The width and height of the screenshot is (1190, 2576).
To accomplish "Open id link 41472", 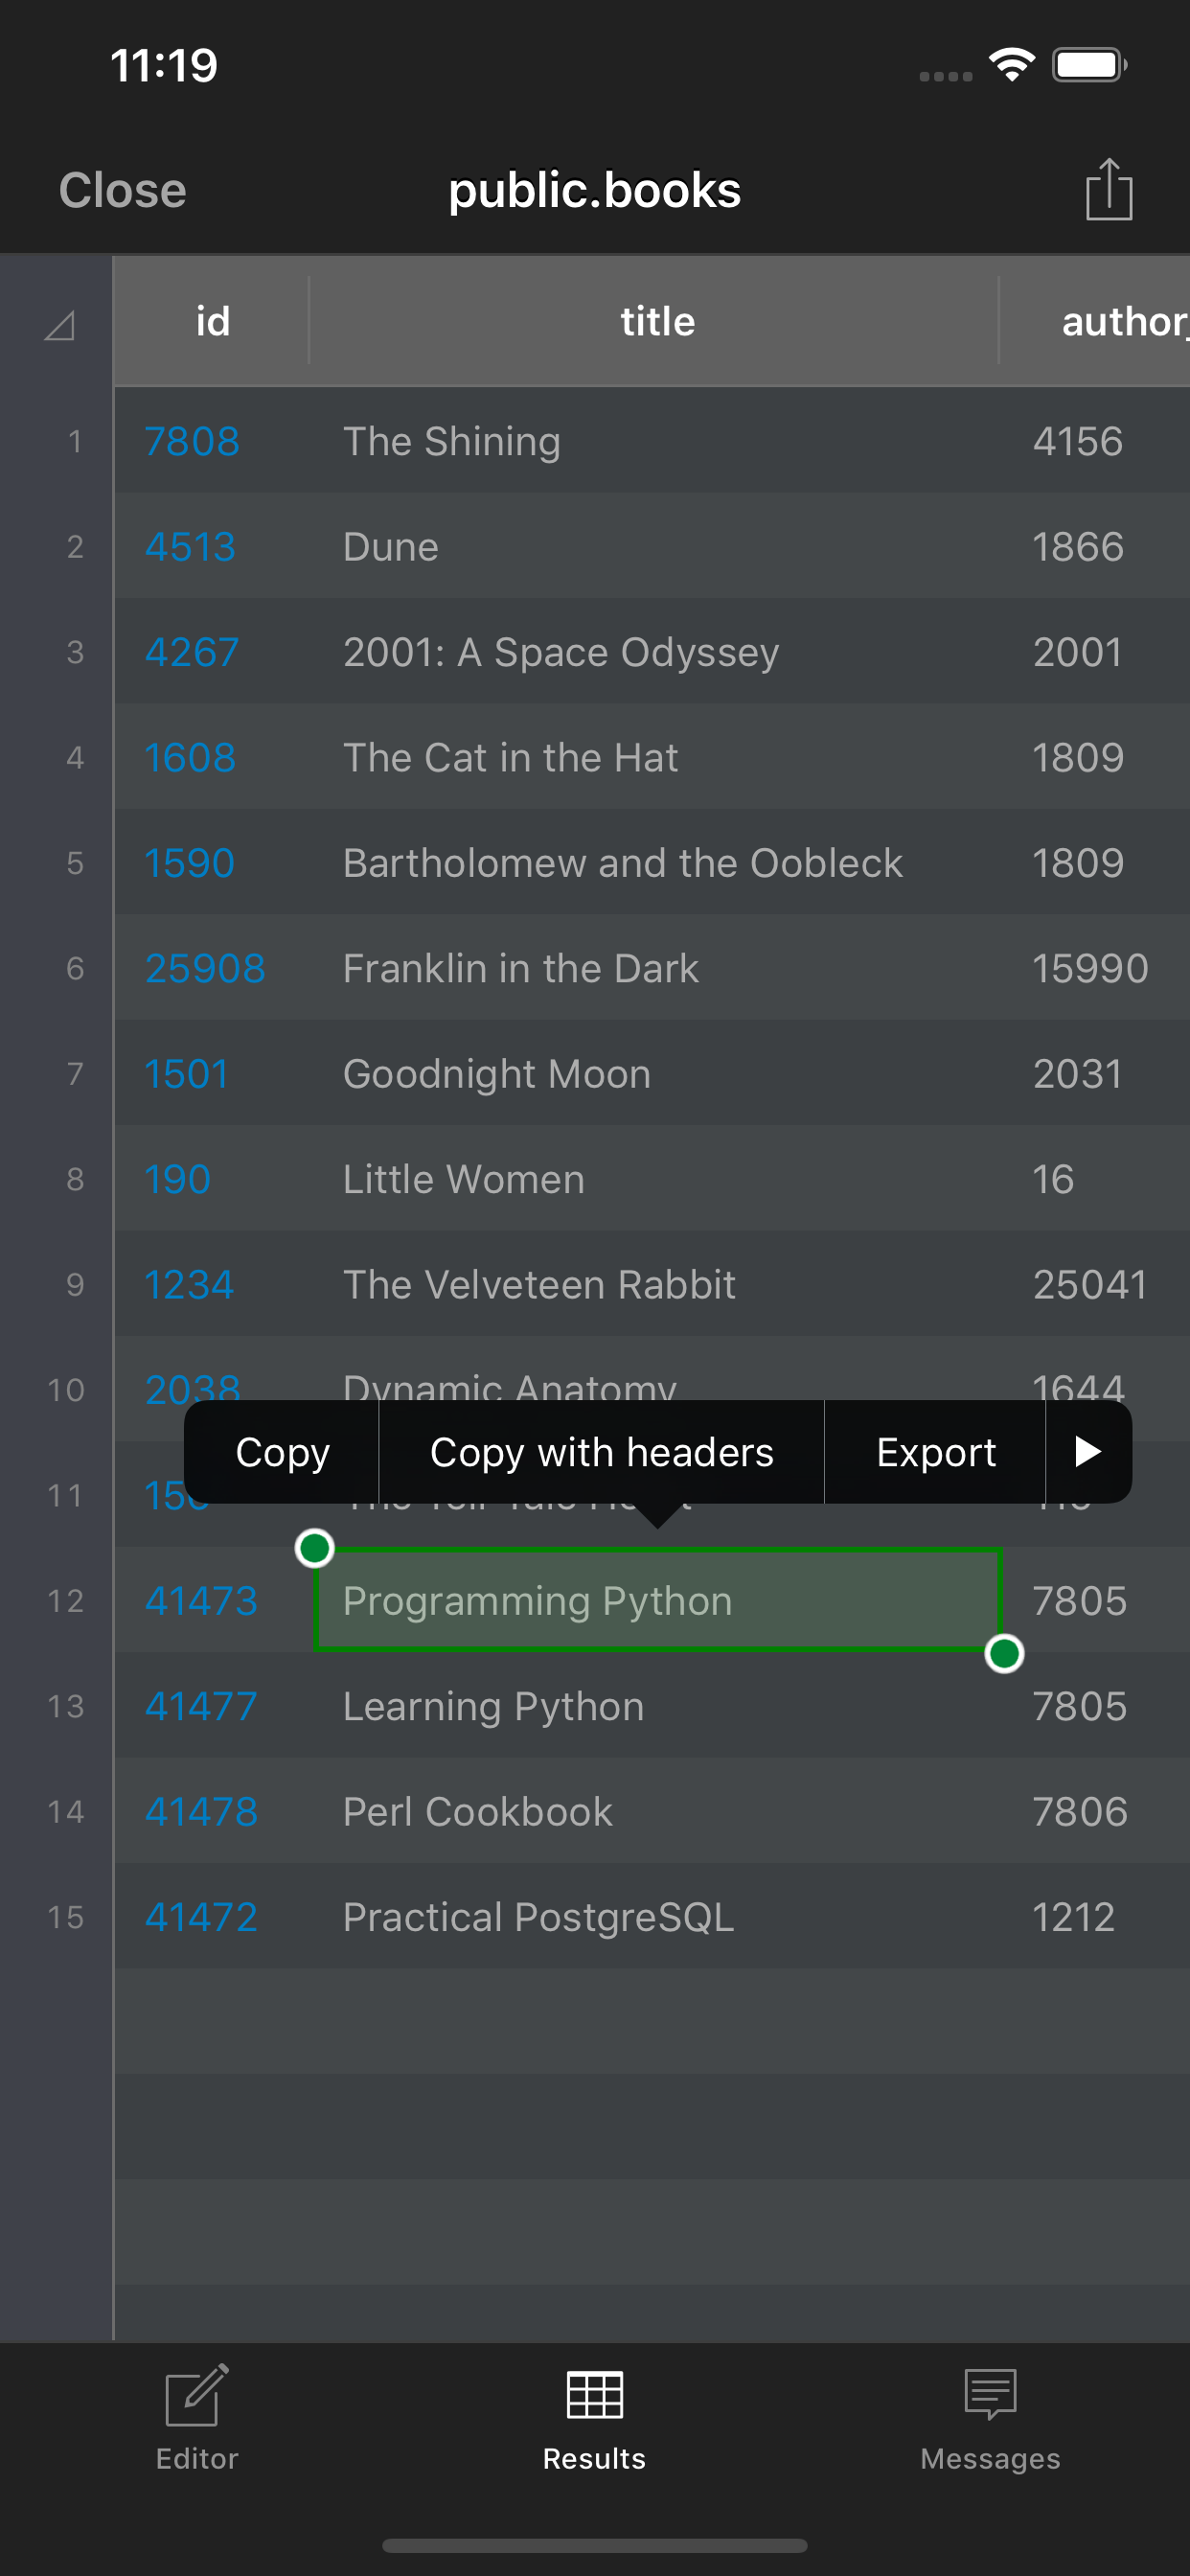I will click(201, 1917).
